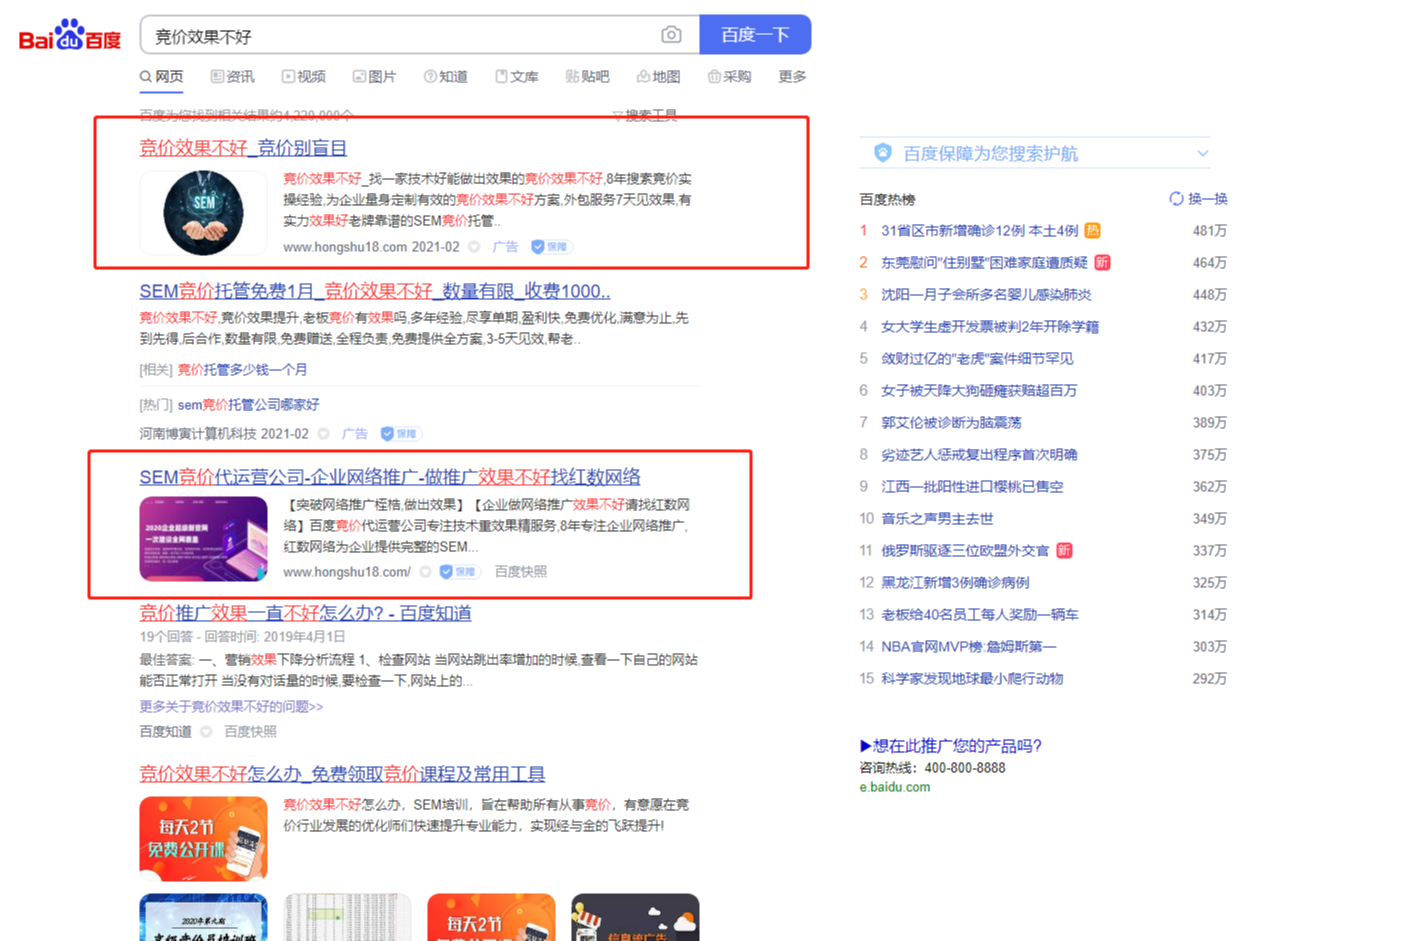Image resolution: width=1411 pixels, height=941 pixels.
Task: Open hot topic 江西一批阳性进口樱桃已售空
Action: pos(972,487)
